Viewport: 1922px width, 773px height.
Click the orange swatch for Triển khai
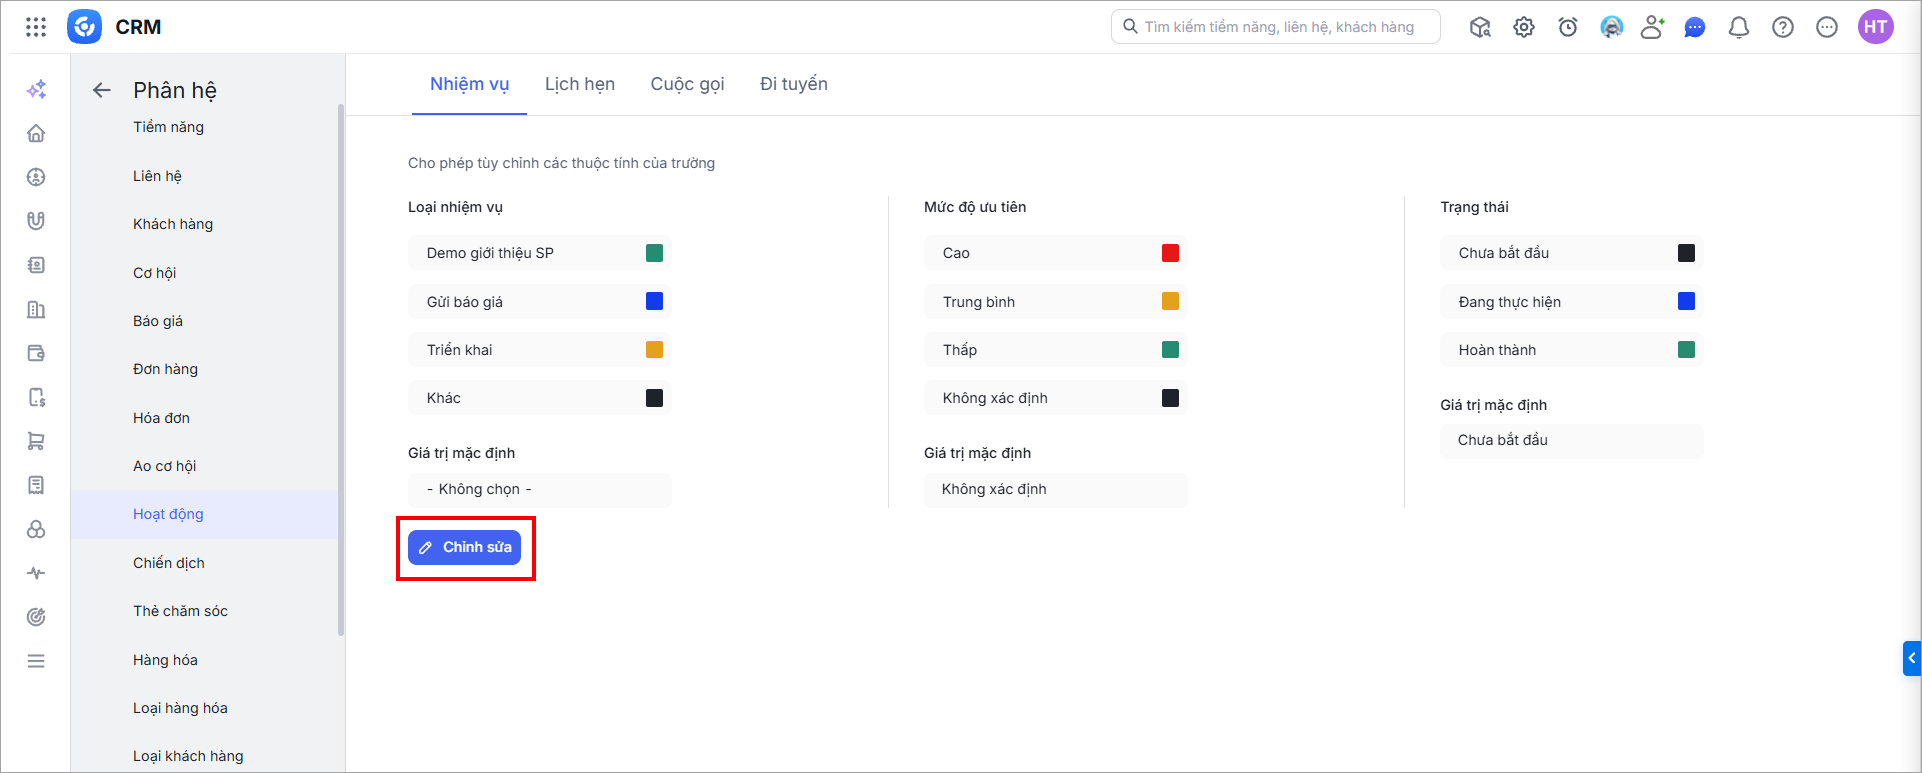(x=654, y=350)
